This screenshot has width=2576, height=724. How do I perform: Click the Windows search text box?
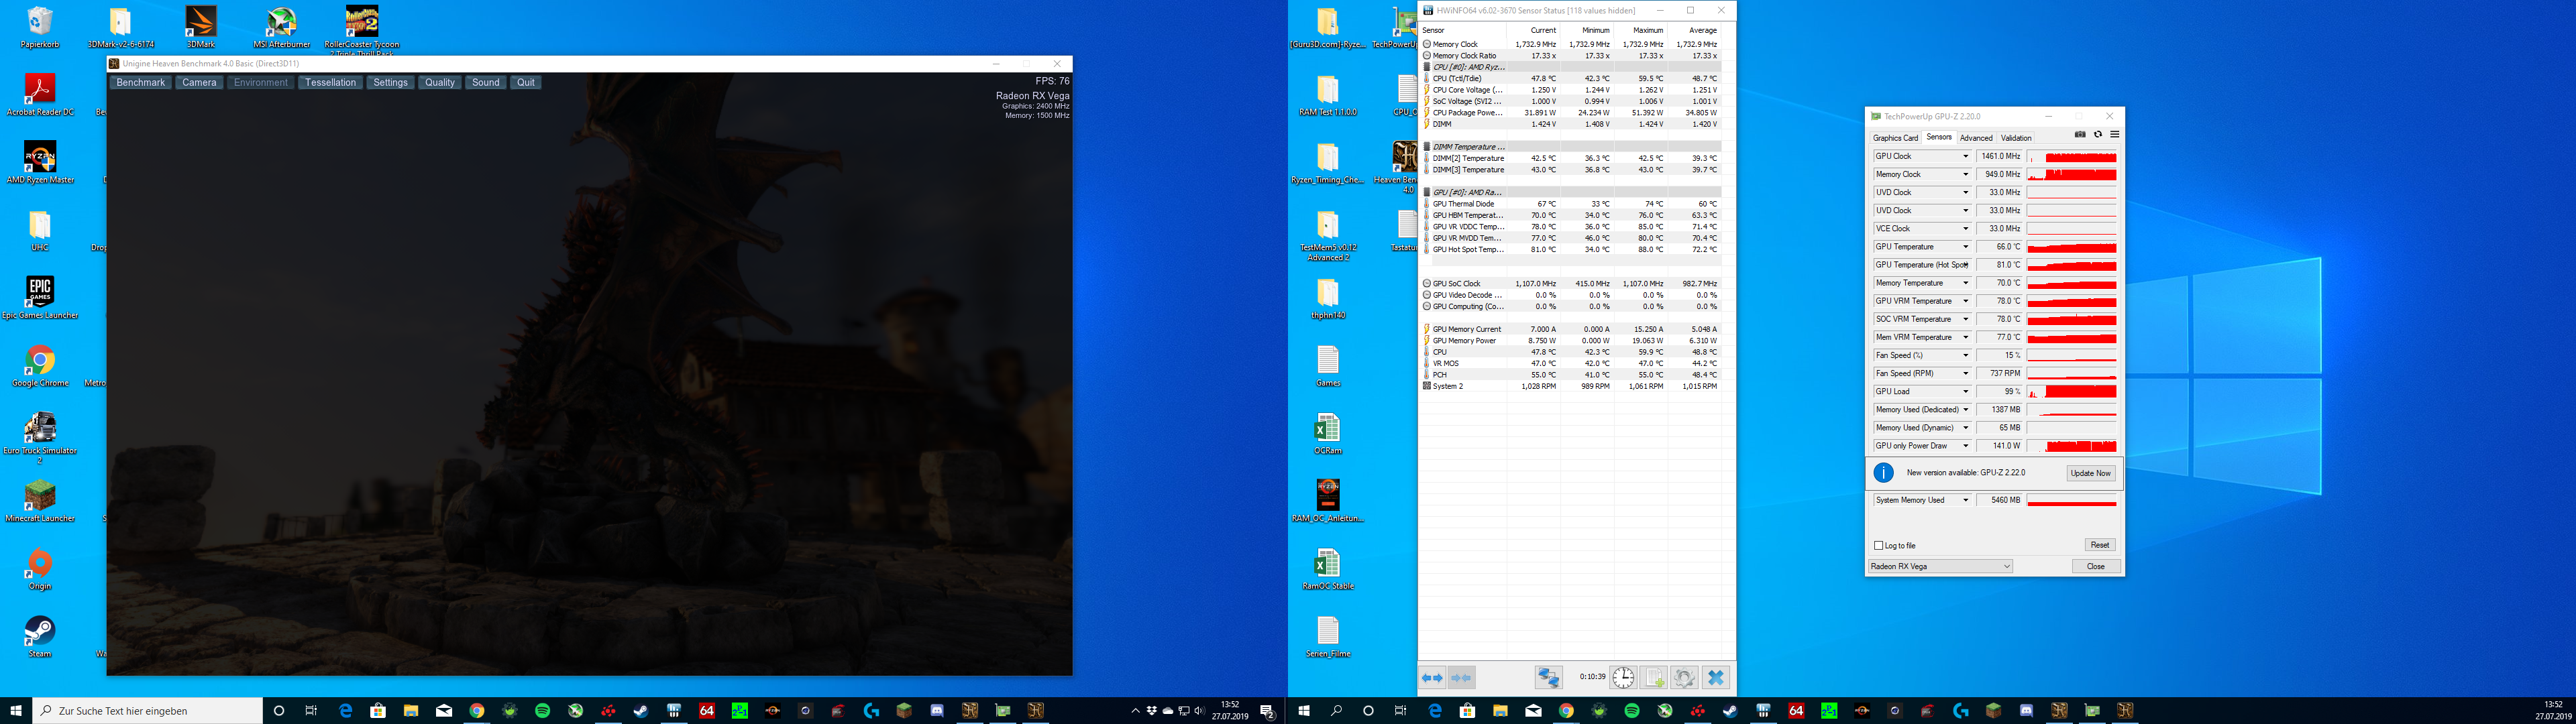pyautogui.click(x=150, y=711)
